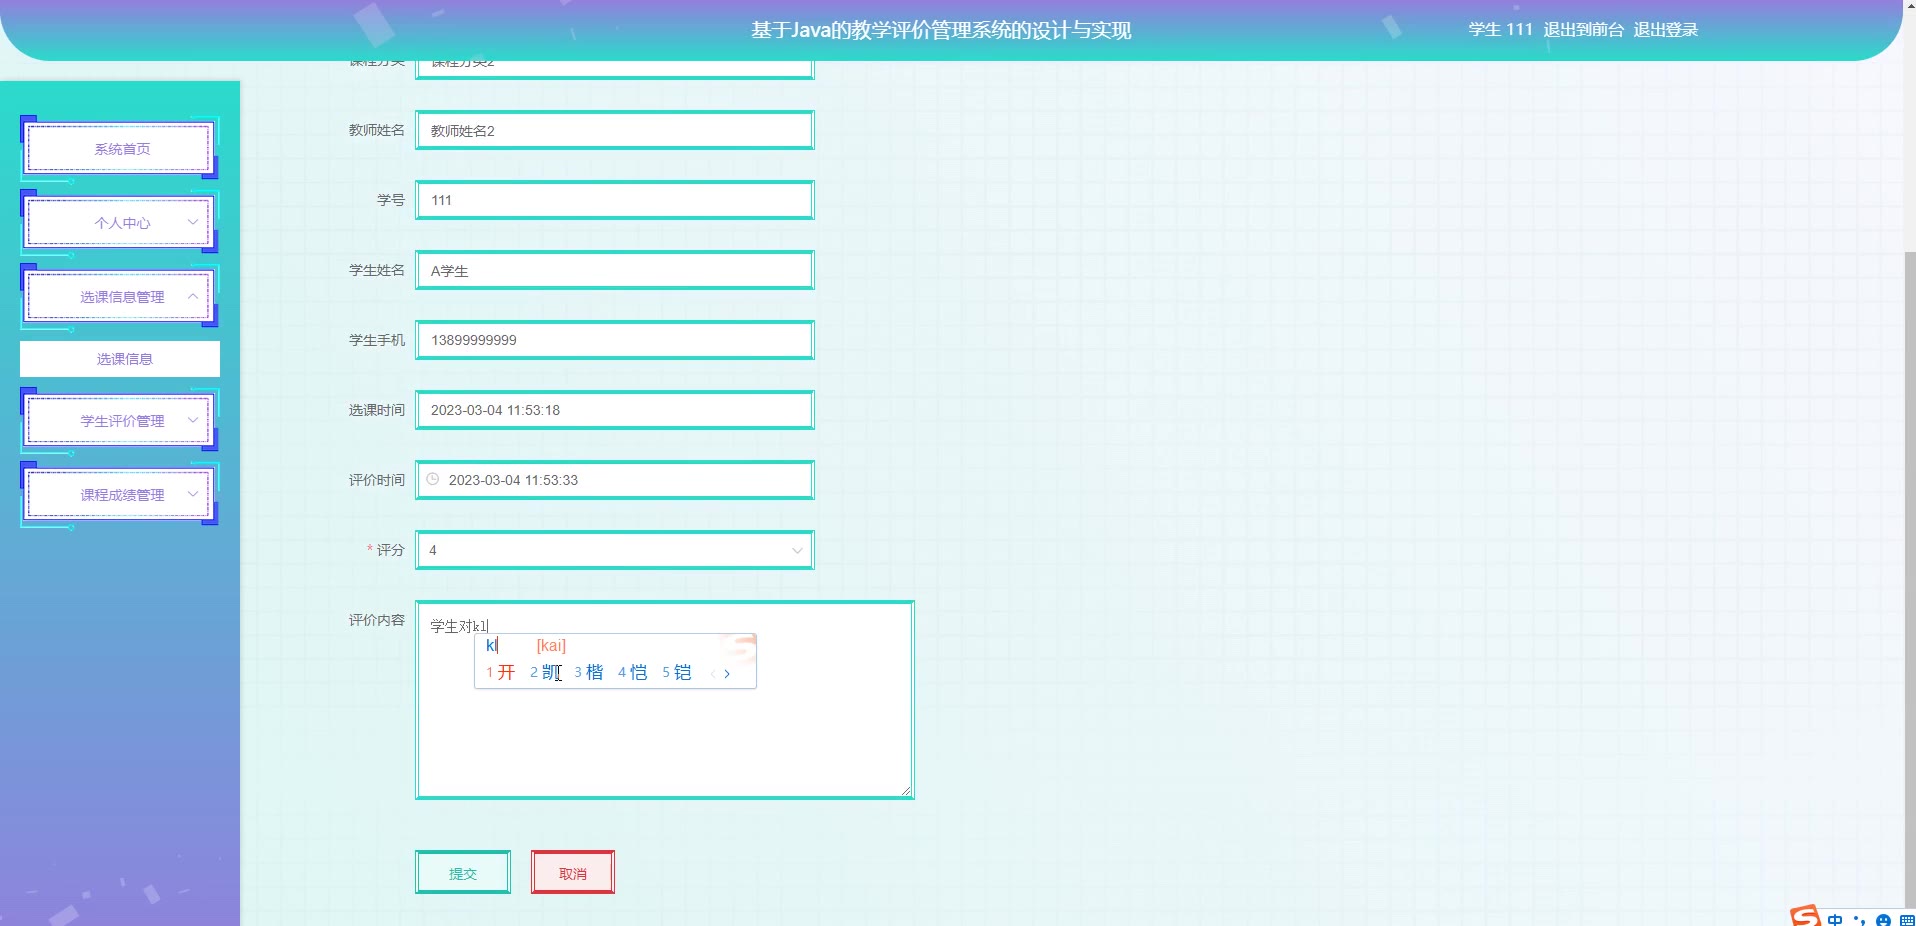1916x926 pixels.
Task: Expand 个人中心 sidebar menu
Action: (120, 222)
